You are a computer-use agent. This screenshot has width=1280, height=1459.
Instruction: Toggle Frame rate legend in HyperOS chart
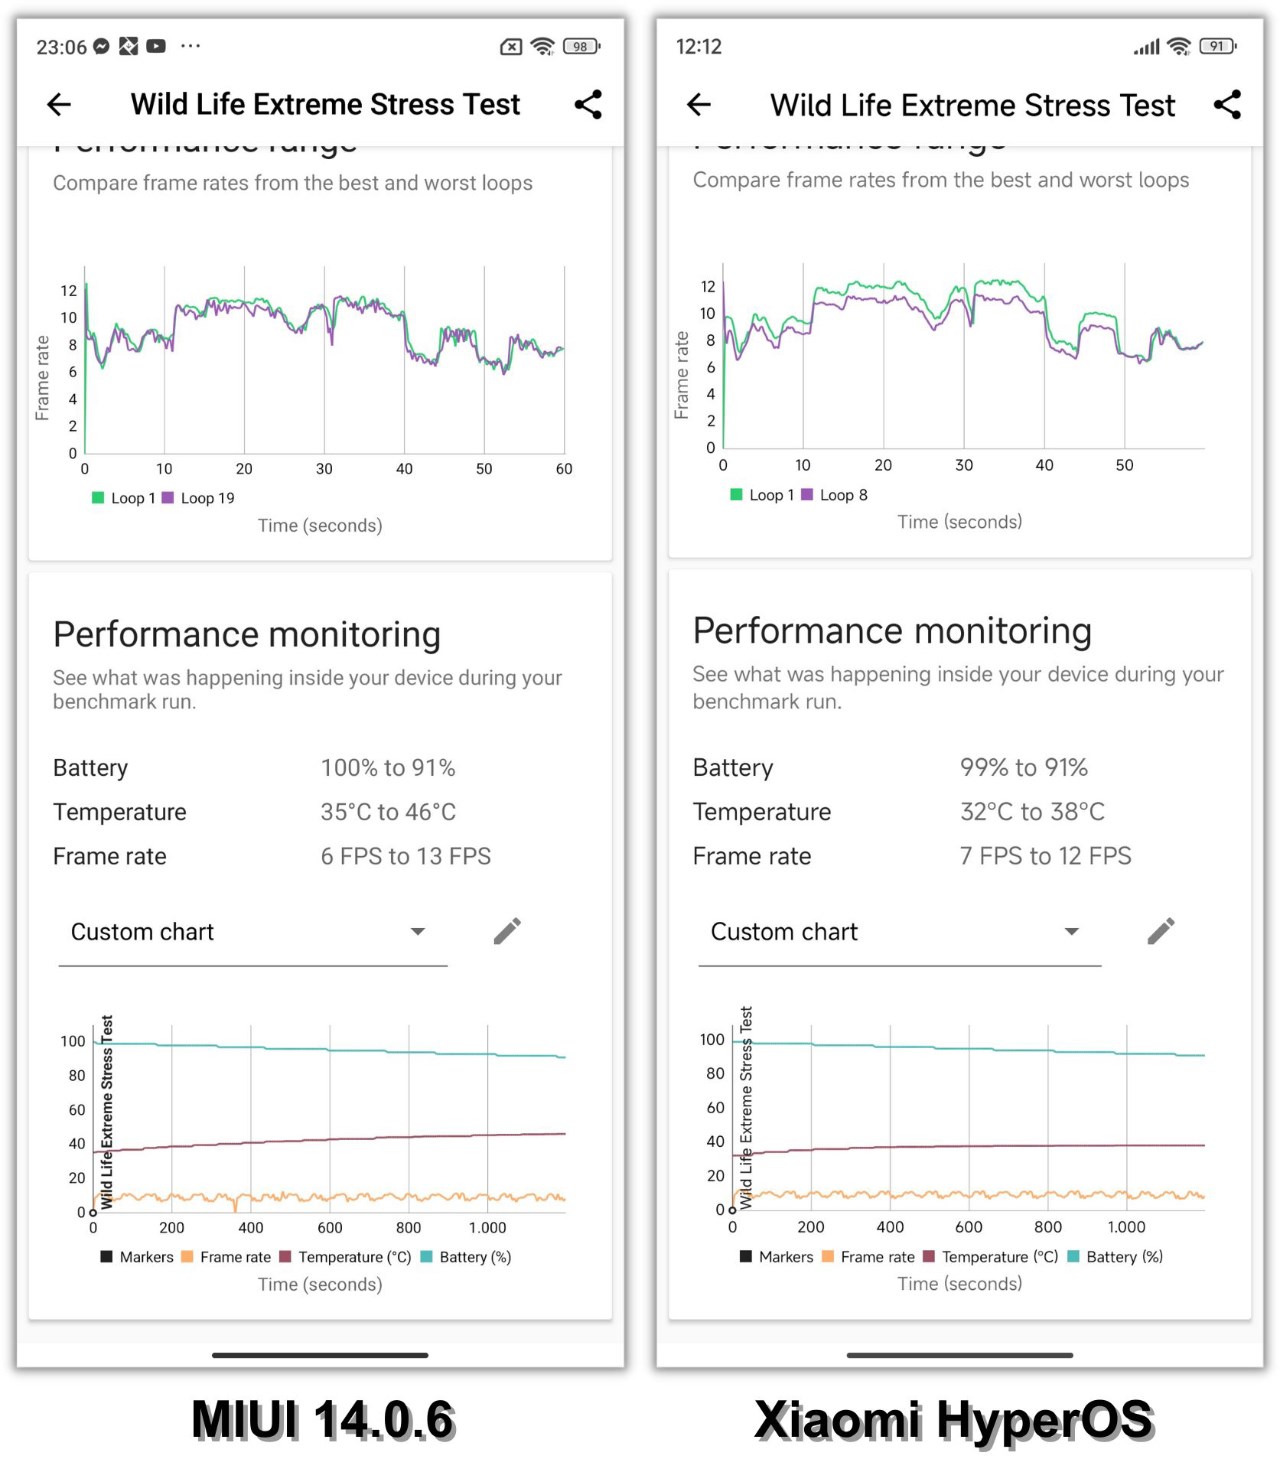(868, 1257)
